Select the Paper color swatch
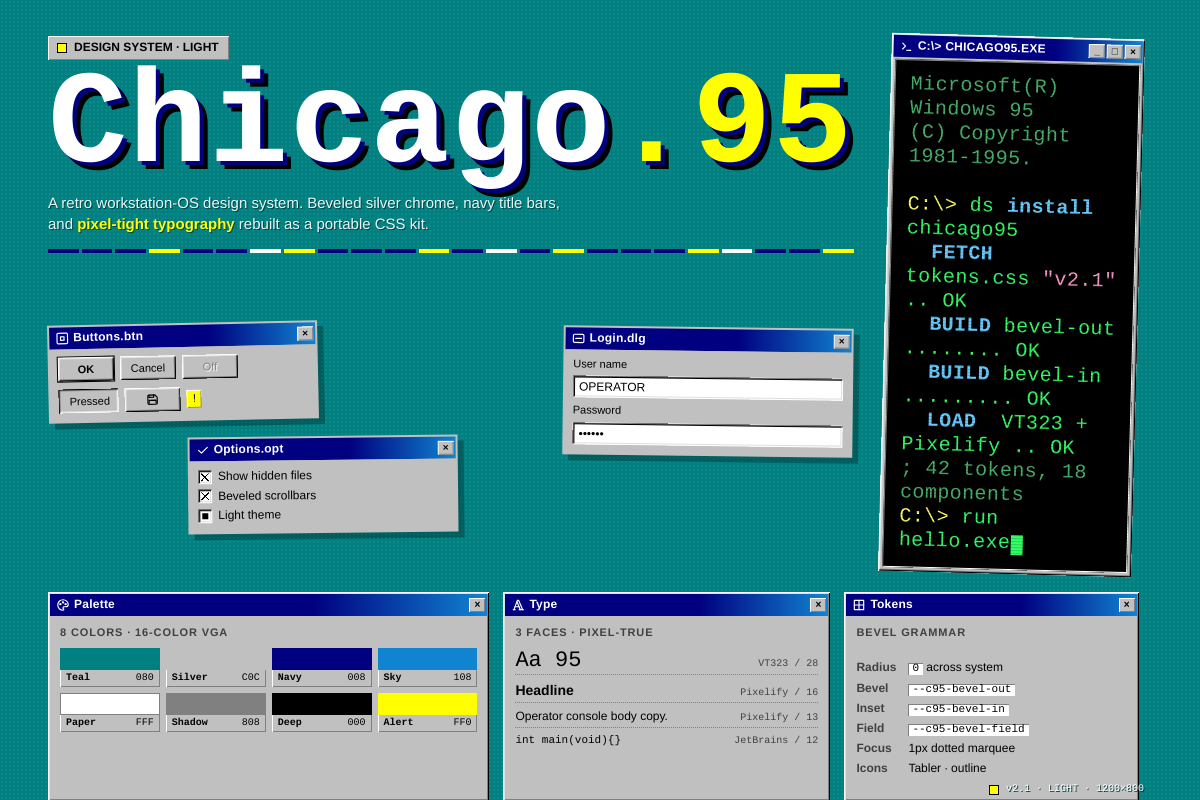 tap(110, 712)
